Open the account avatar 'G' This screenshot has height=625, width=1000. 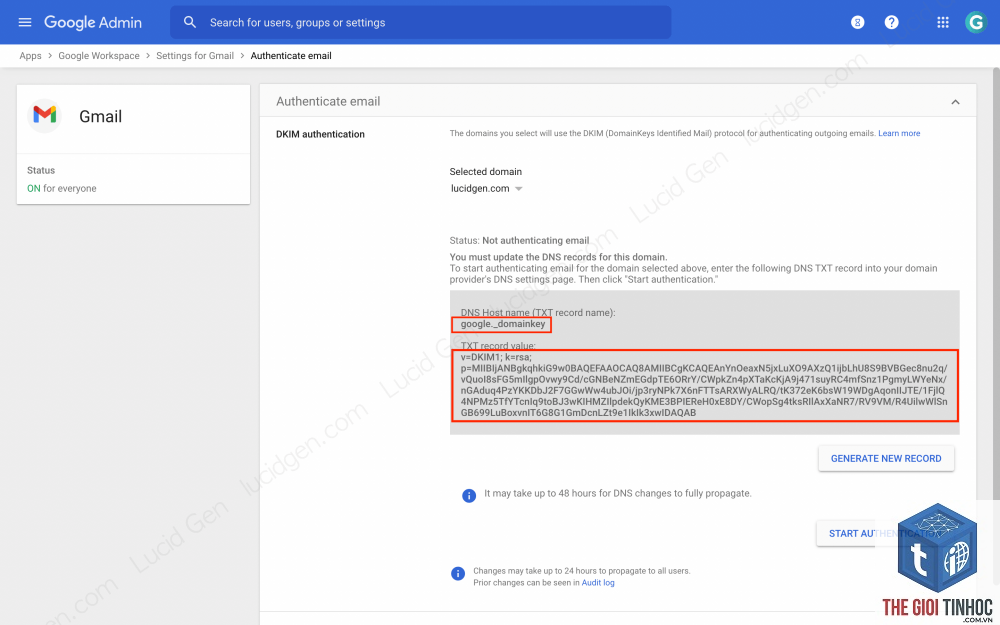click(976, 22)
